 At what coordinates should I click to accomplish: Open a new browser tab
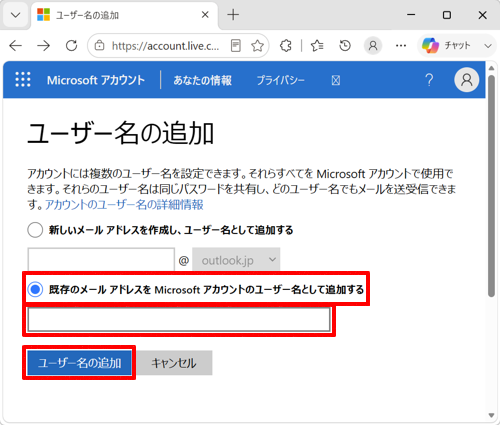point(233,15)
